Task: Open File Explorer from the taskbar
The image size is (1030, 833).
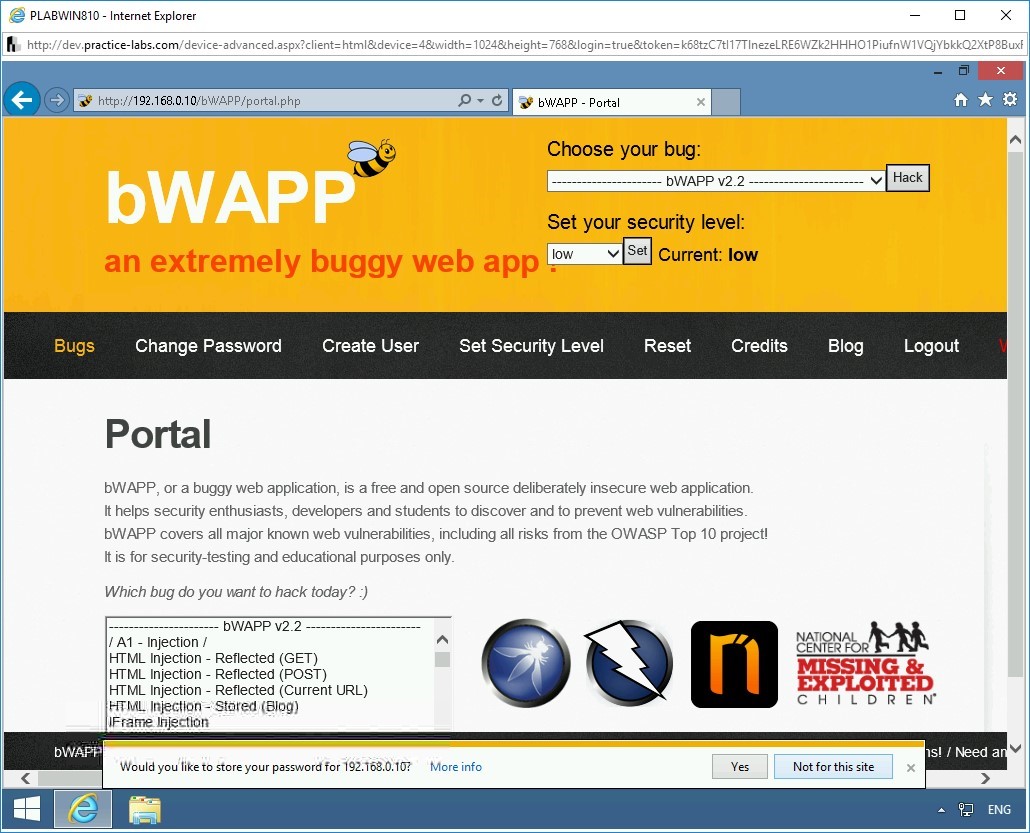Action: click(145, 810)
